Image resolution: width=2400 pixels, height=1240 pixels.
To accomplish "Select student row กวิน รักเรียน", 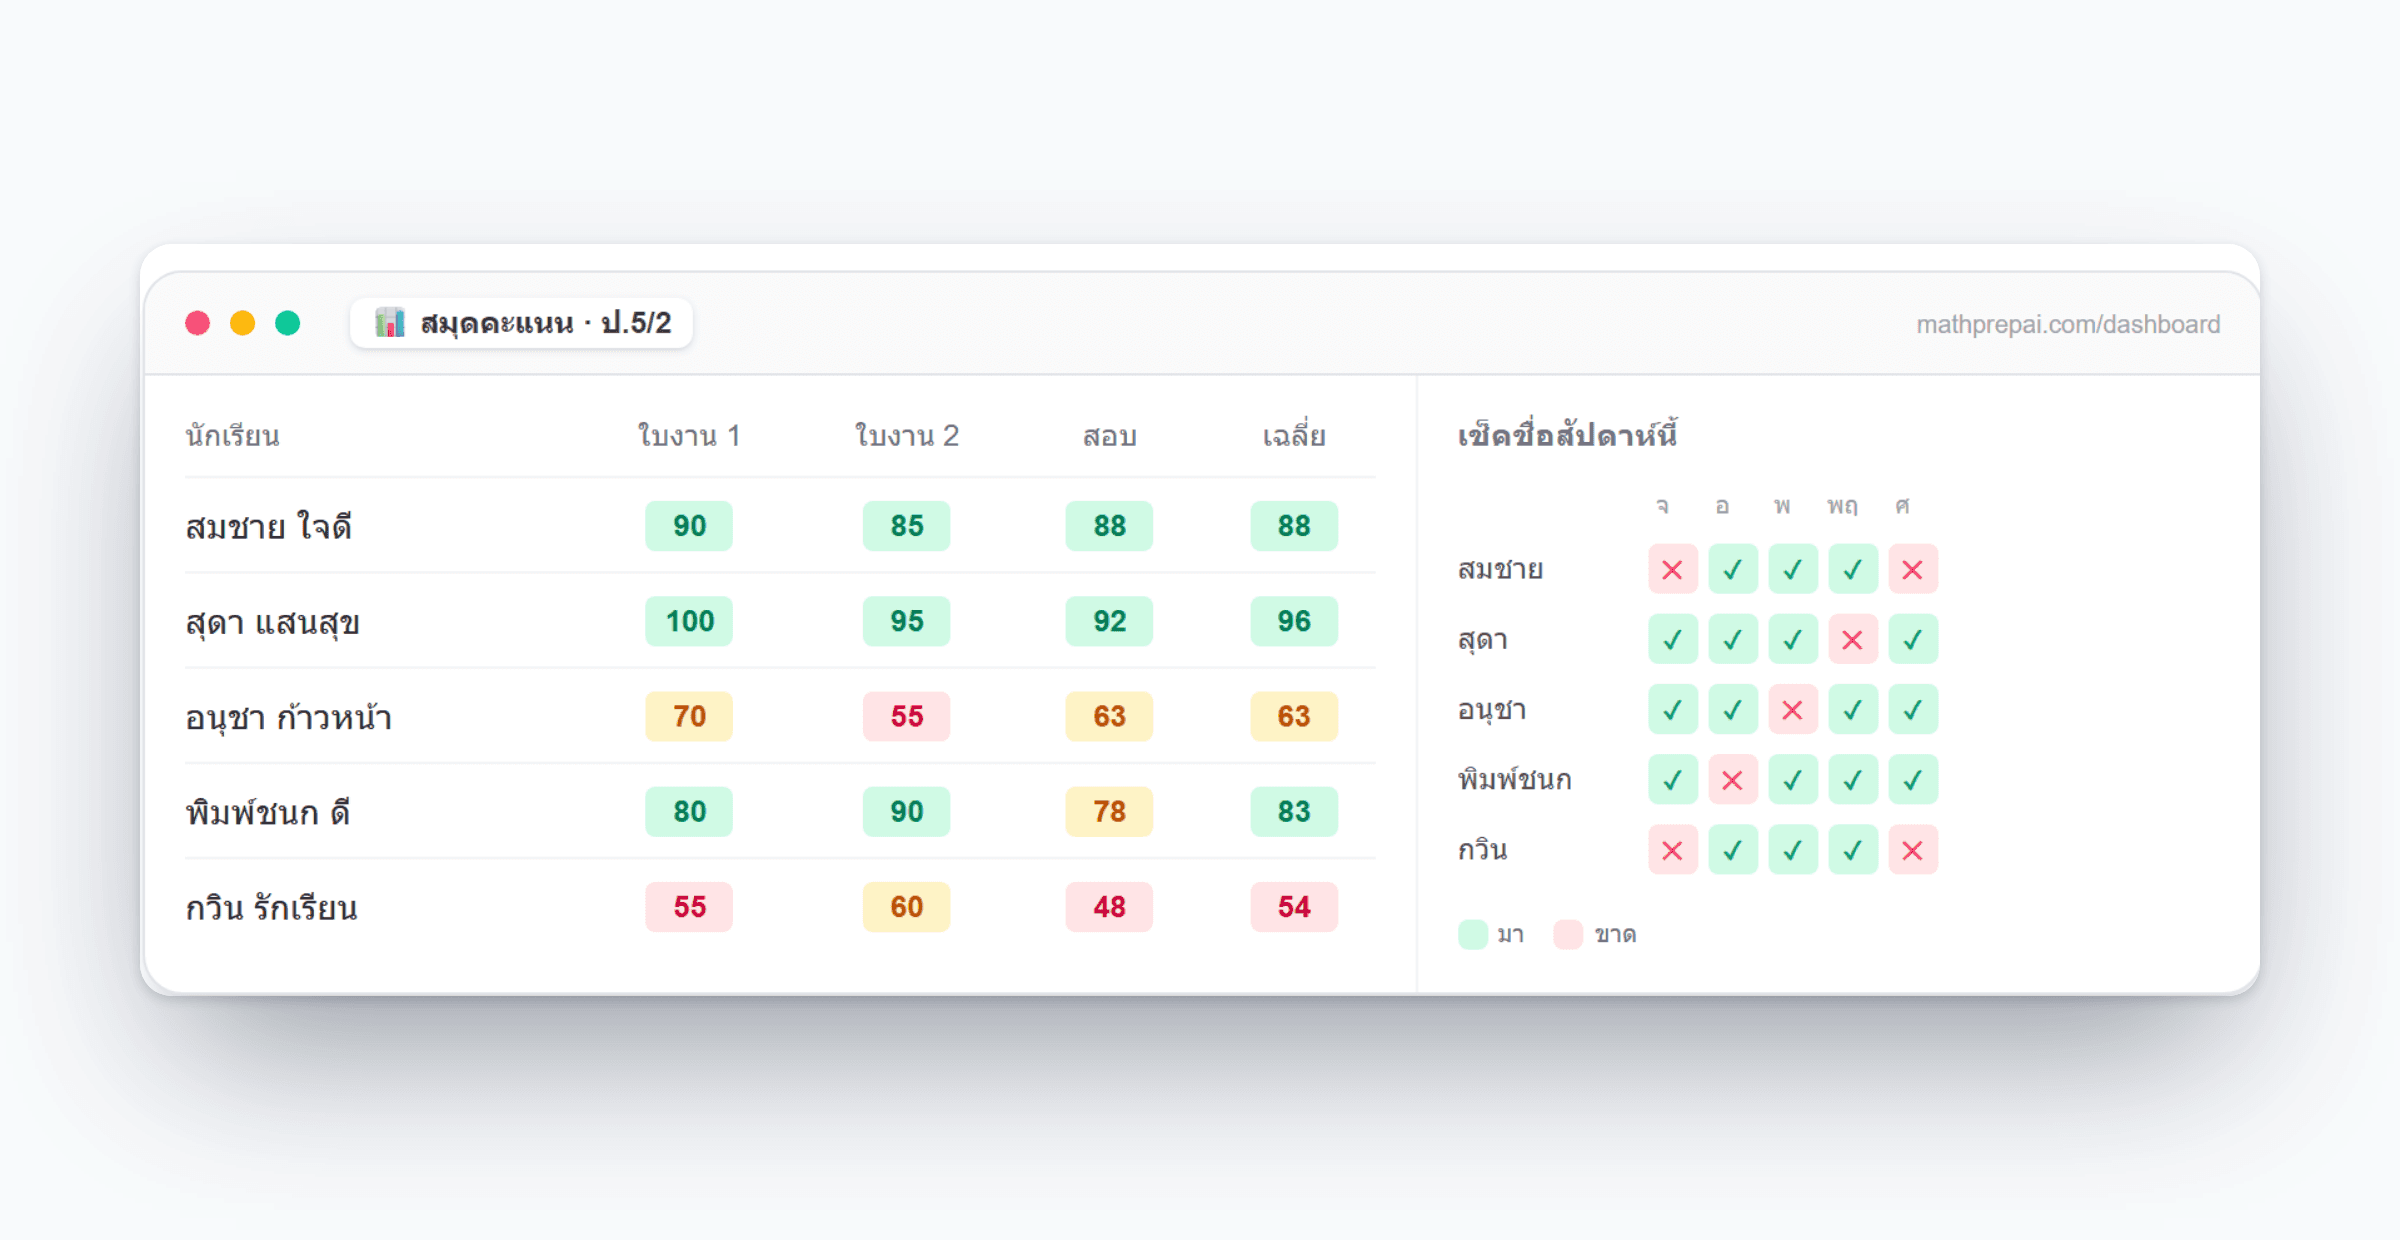I will coord(780,907).
